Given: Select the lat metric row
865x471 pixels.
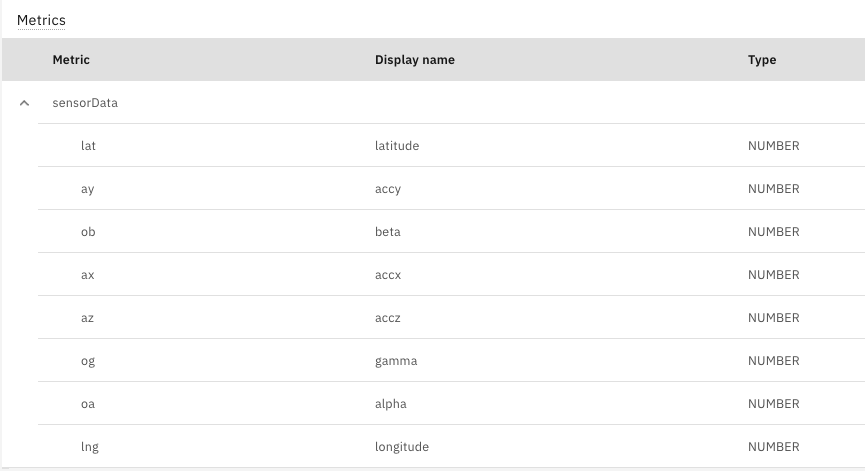Looking at the screenshot, I should click(451, 146).
